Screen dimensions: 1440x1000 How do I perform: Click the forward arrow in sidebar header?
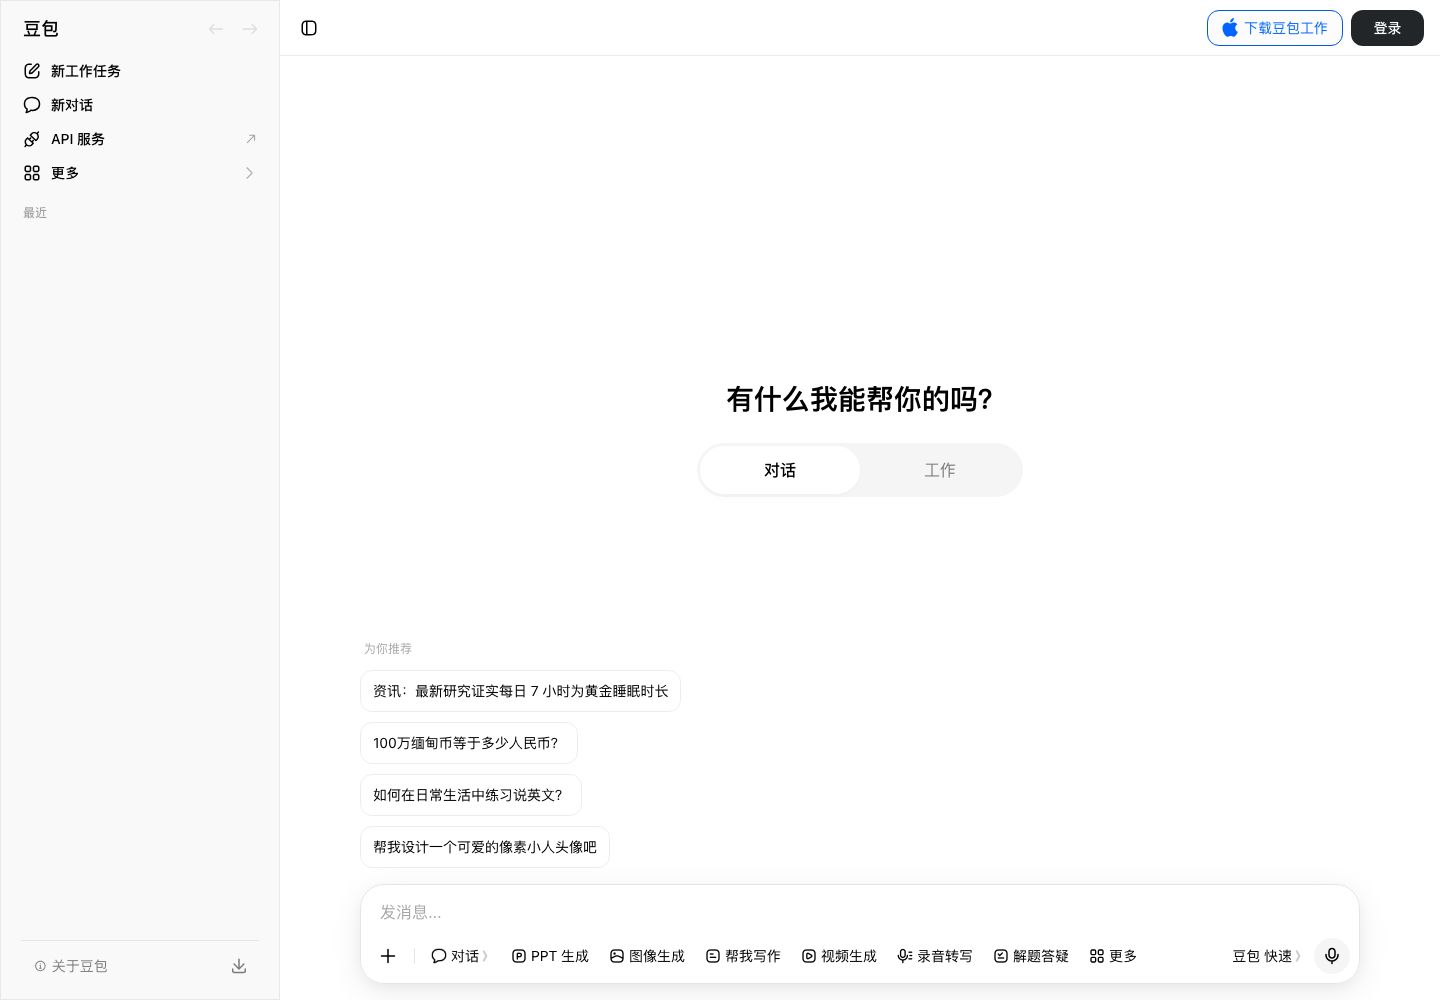click(250, 29)
